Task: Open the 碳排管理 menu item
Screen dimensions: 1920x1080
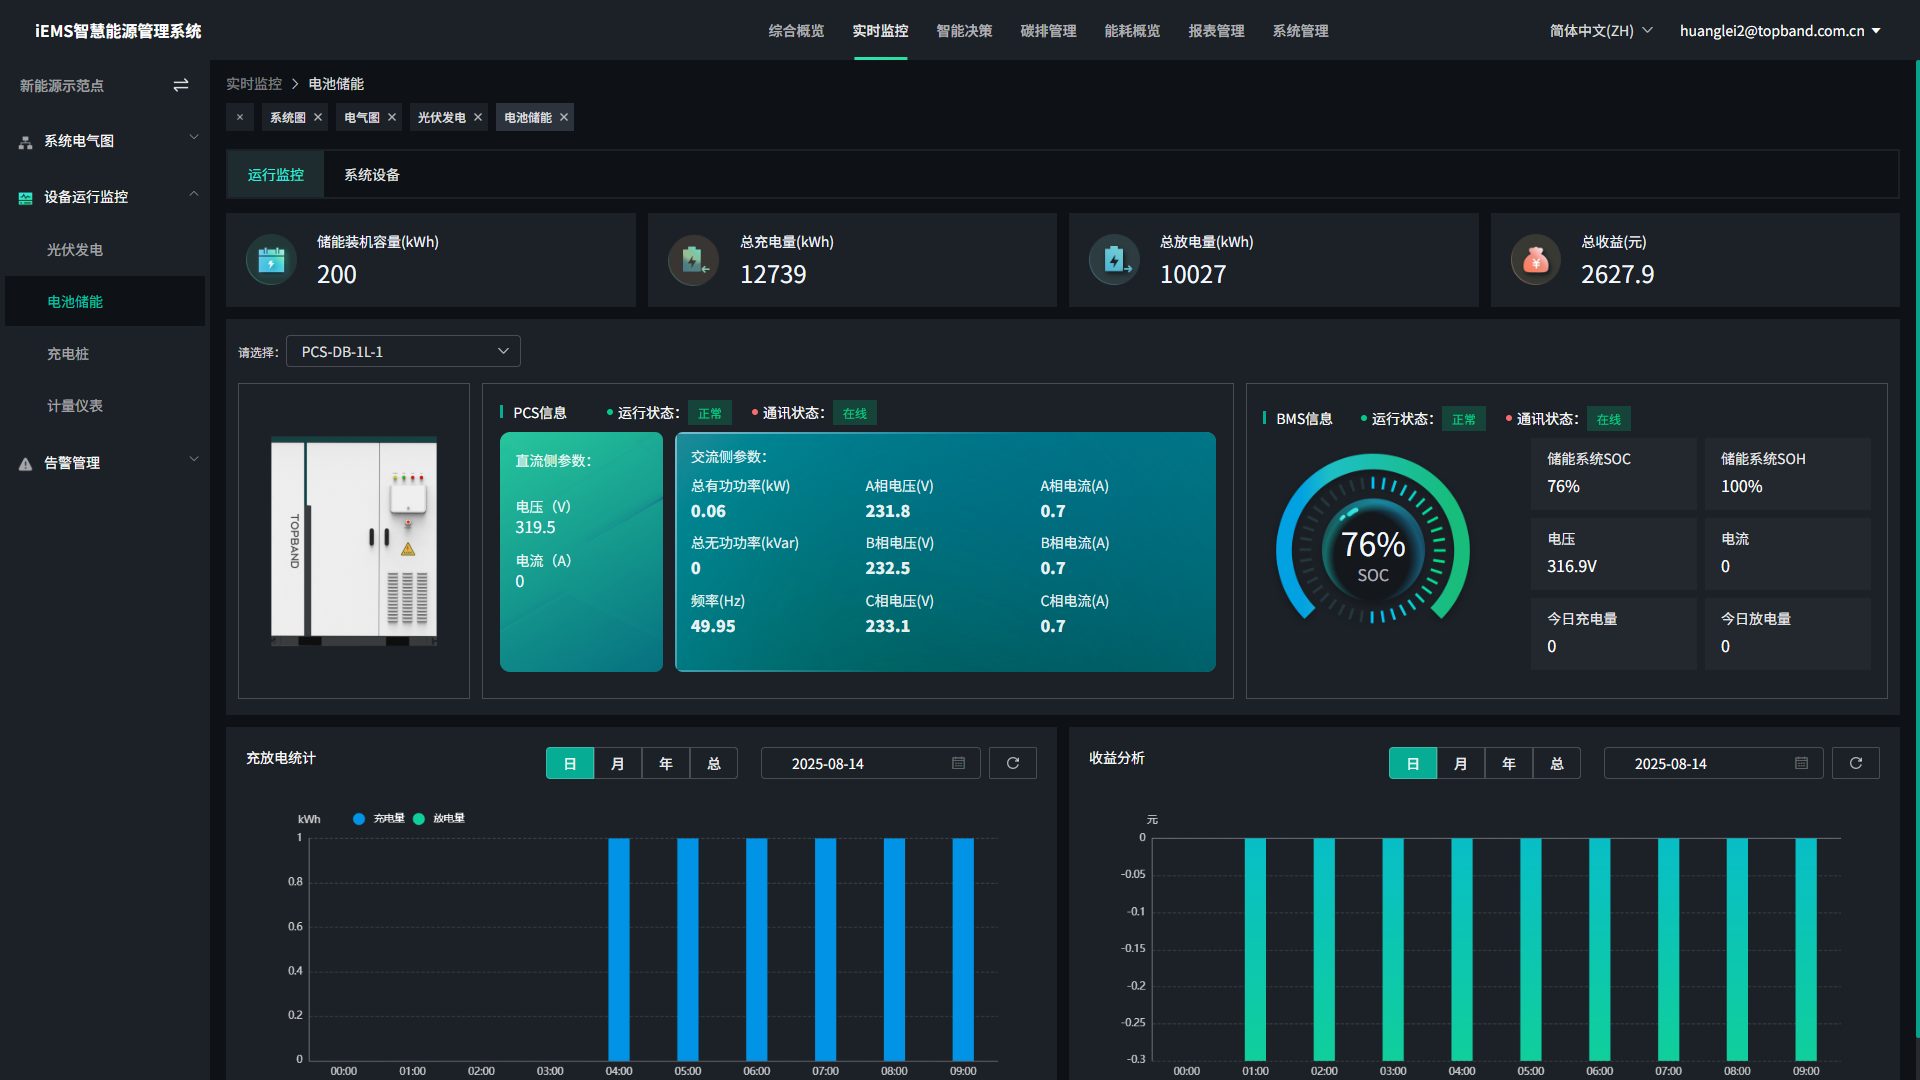Action: point(1048,31)
